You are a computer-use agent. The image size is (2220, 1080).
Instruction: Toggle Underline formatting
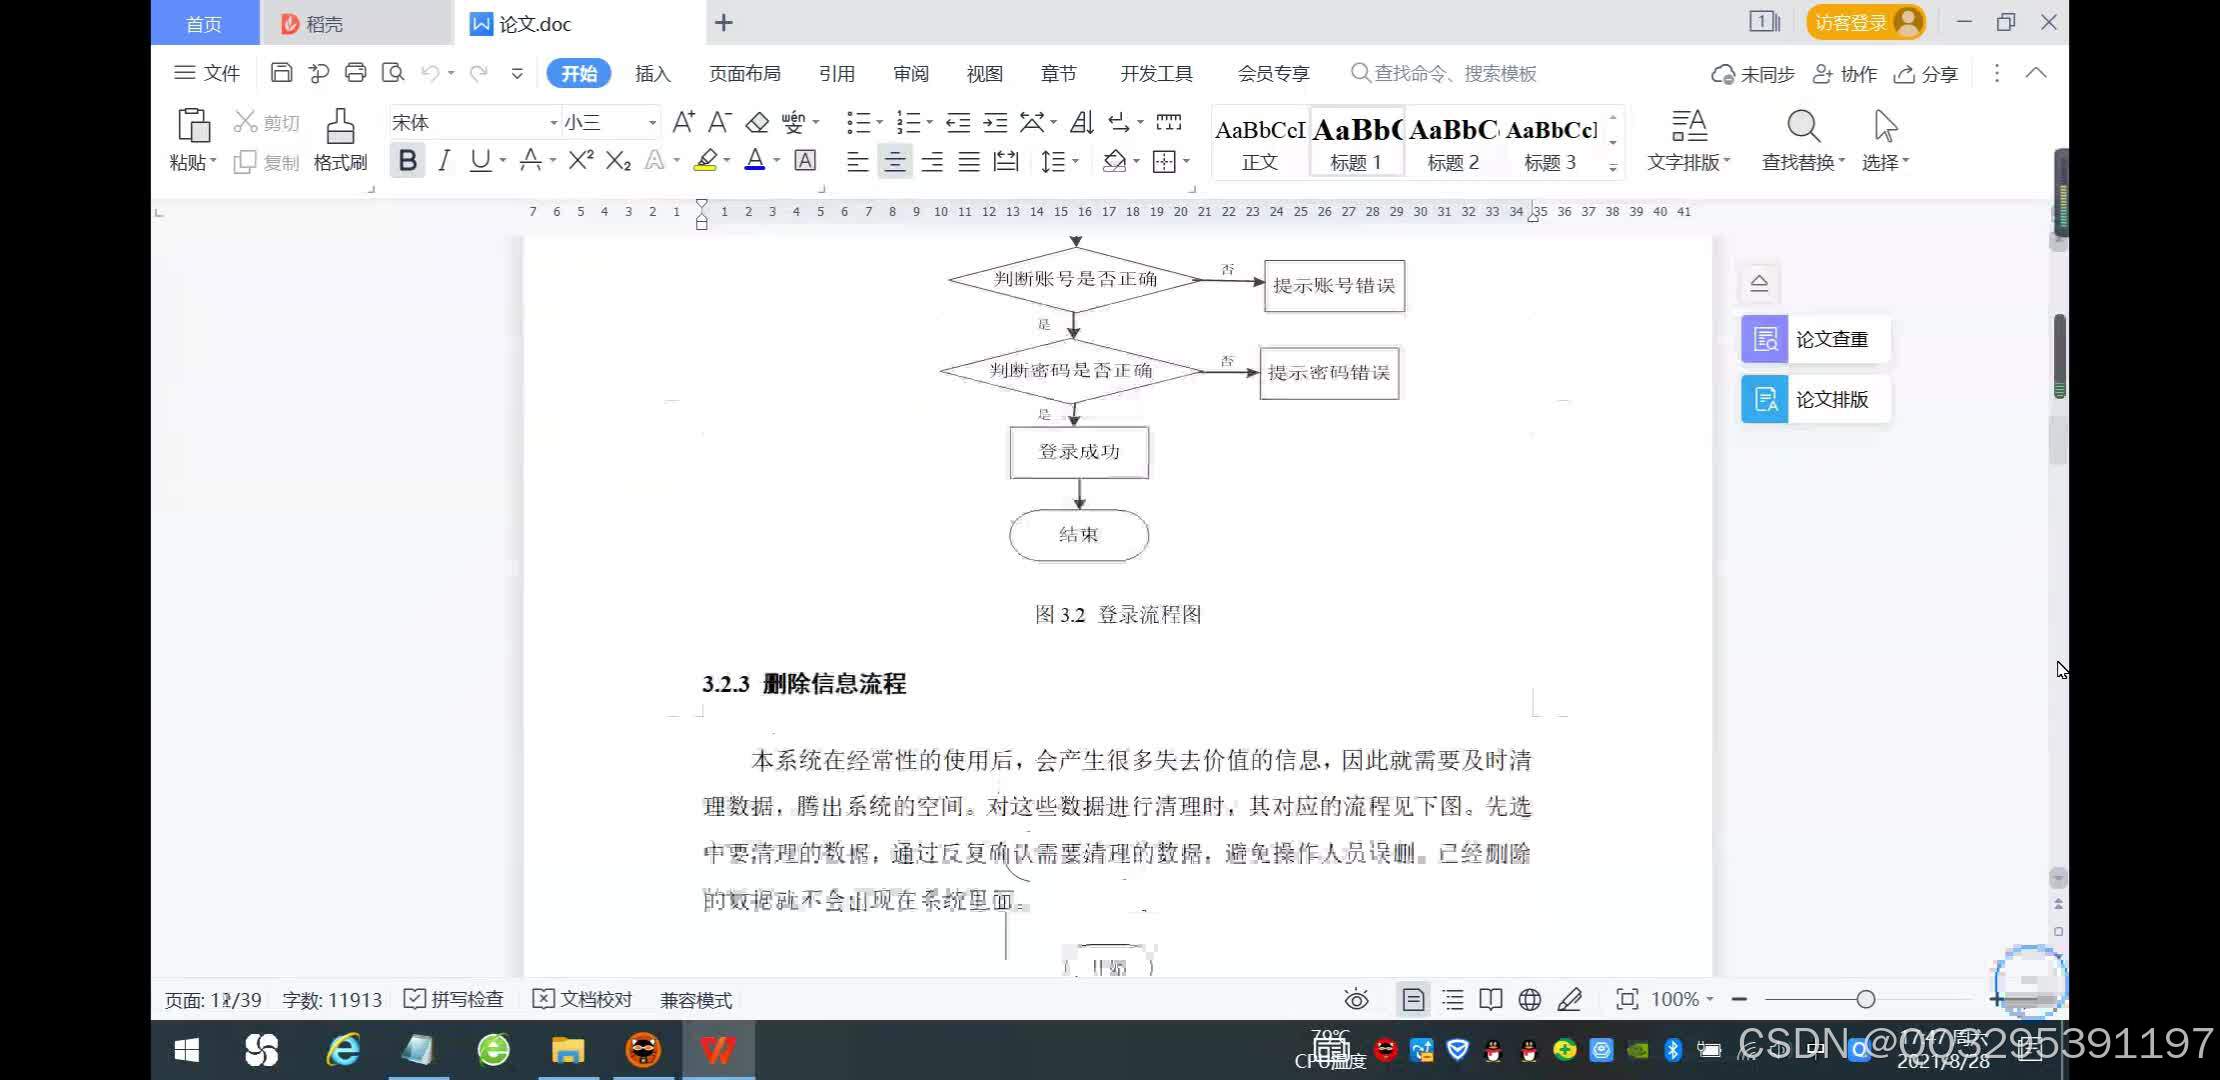coord(480,160)
